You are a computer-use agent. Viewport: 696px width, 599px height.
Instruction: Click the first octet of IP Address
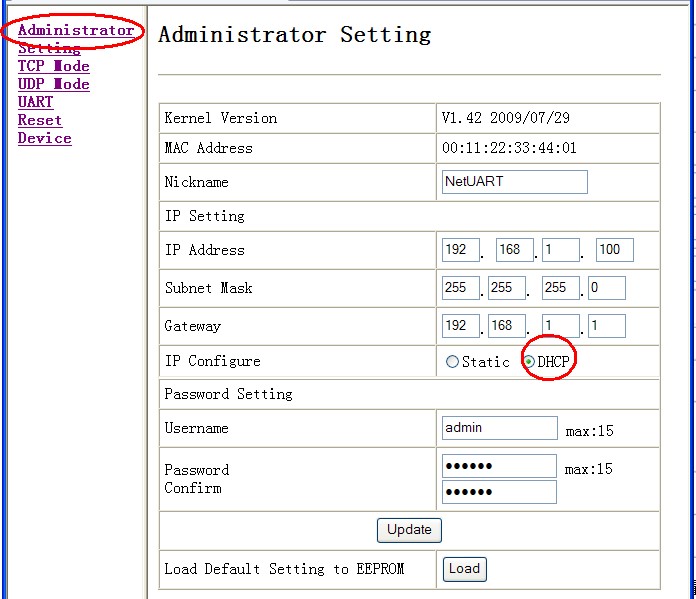[461, 250]
